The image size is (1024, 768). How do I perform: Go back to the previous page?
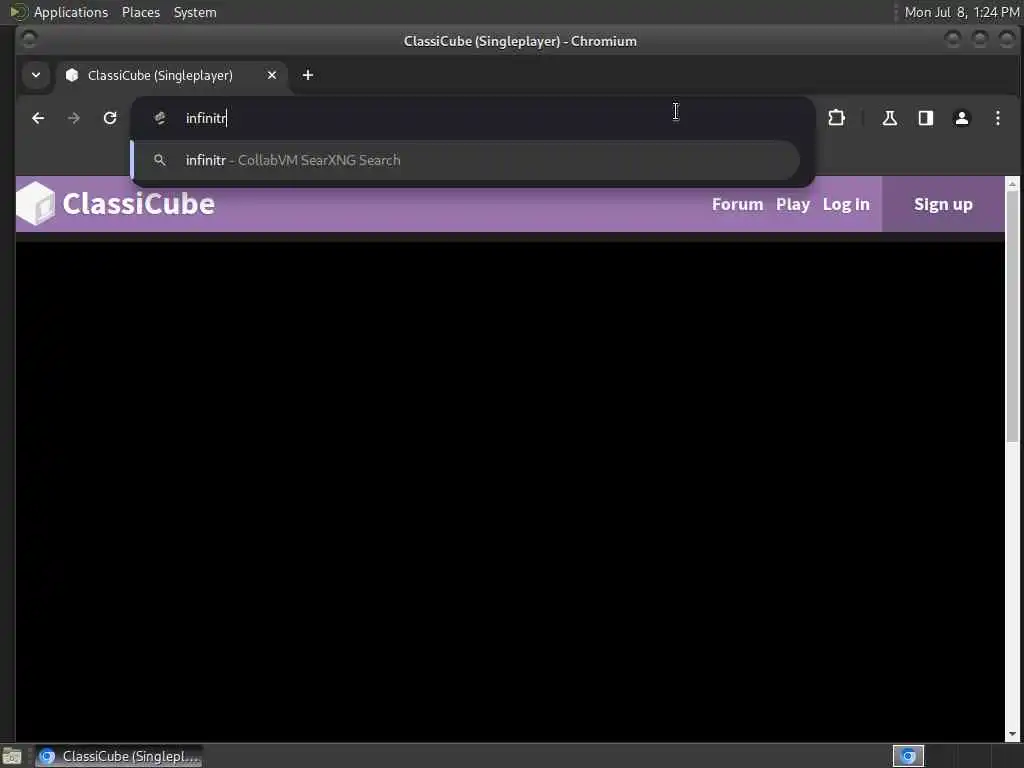[38, 118]
